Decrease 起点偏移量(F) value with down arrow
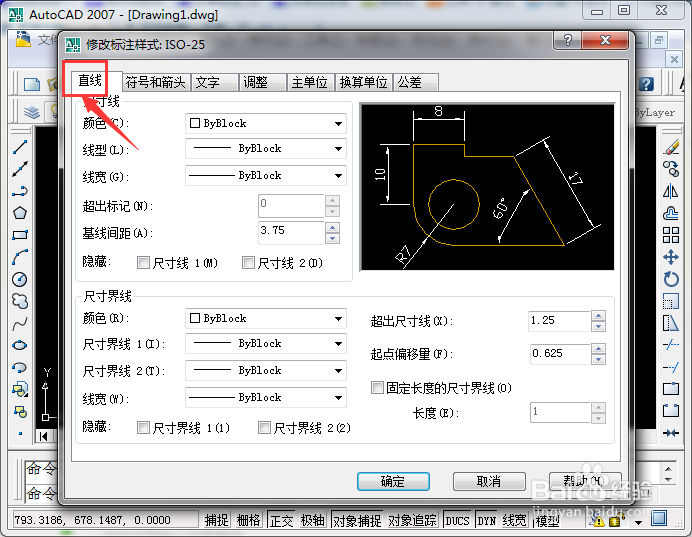The image size is (692, 537). tap(598, 360)
